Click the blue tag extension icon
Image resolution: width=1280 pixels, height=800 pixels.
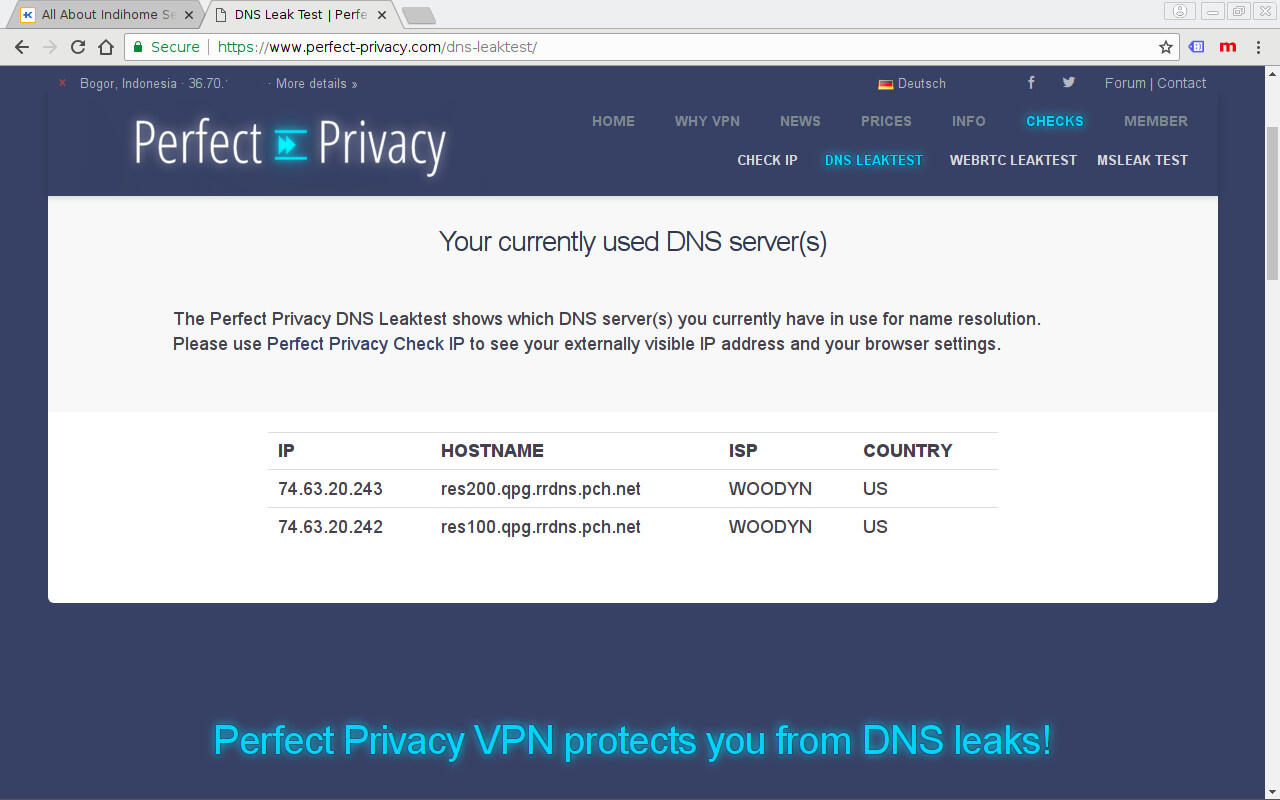pos(1196,47)
